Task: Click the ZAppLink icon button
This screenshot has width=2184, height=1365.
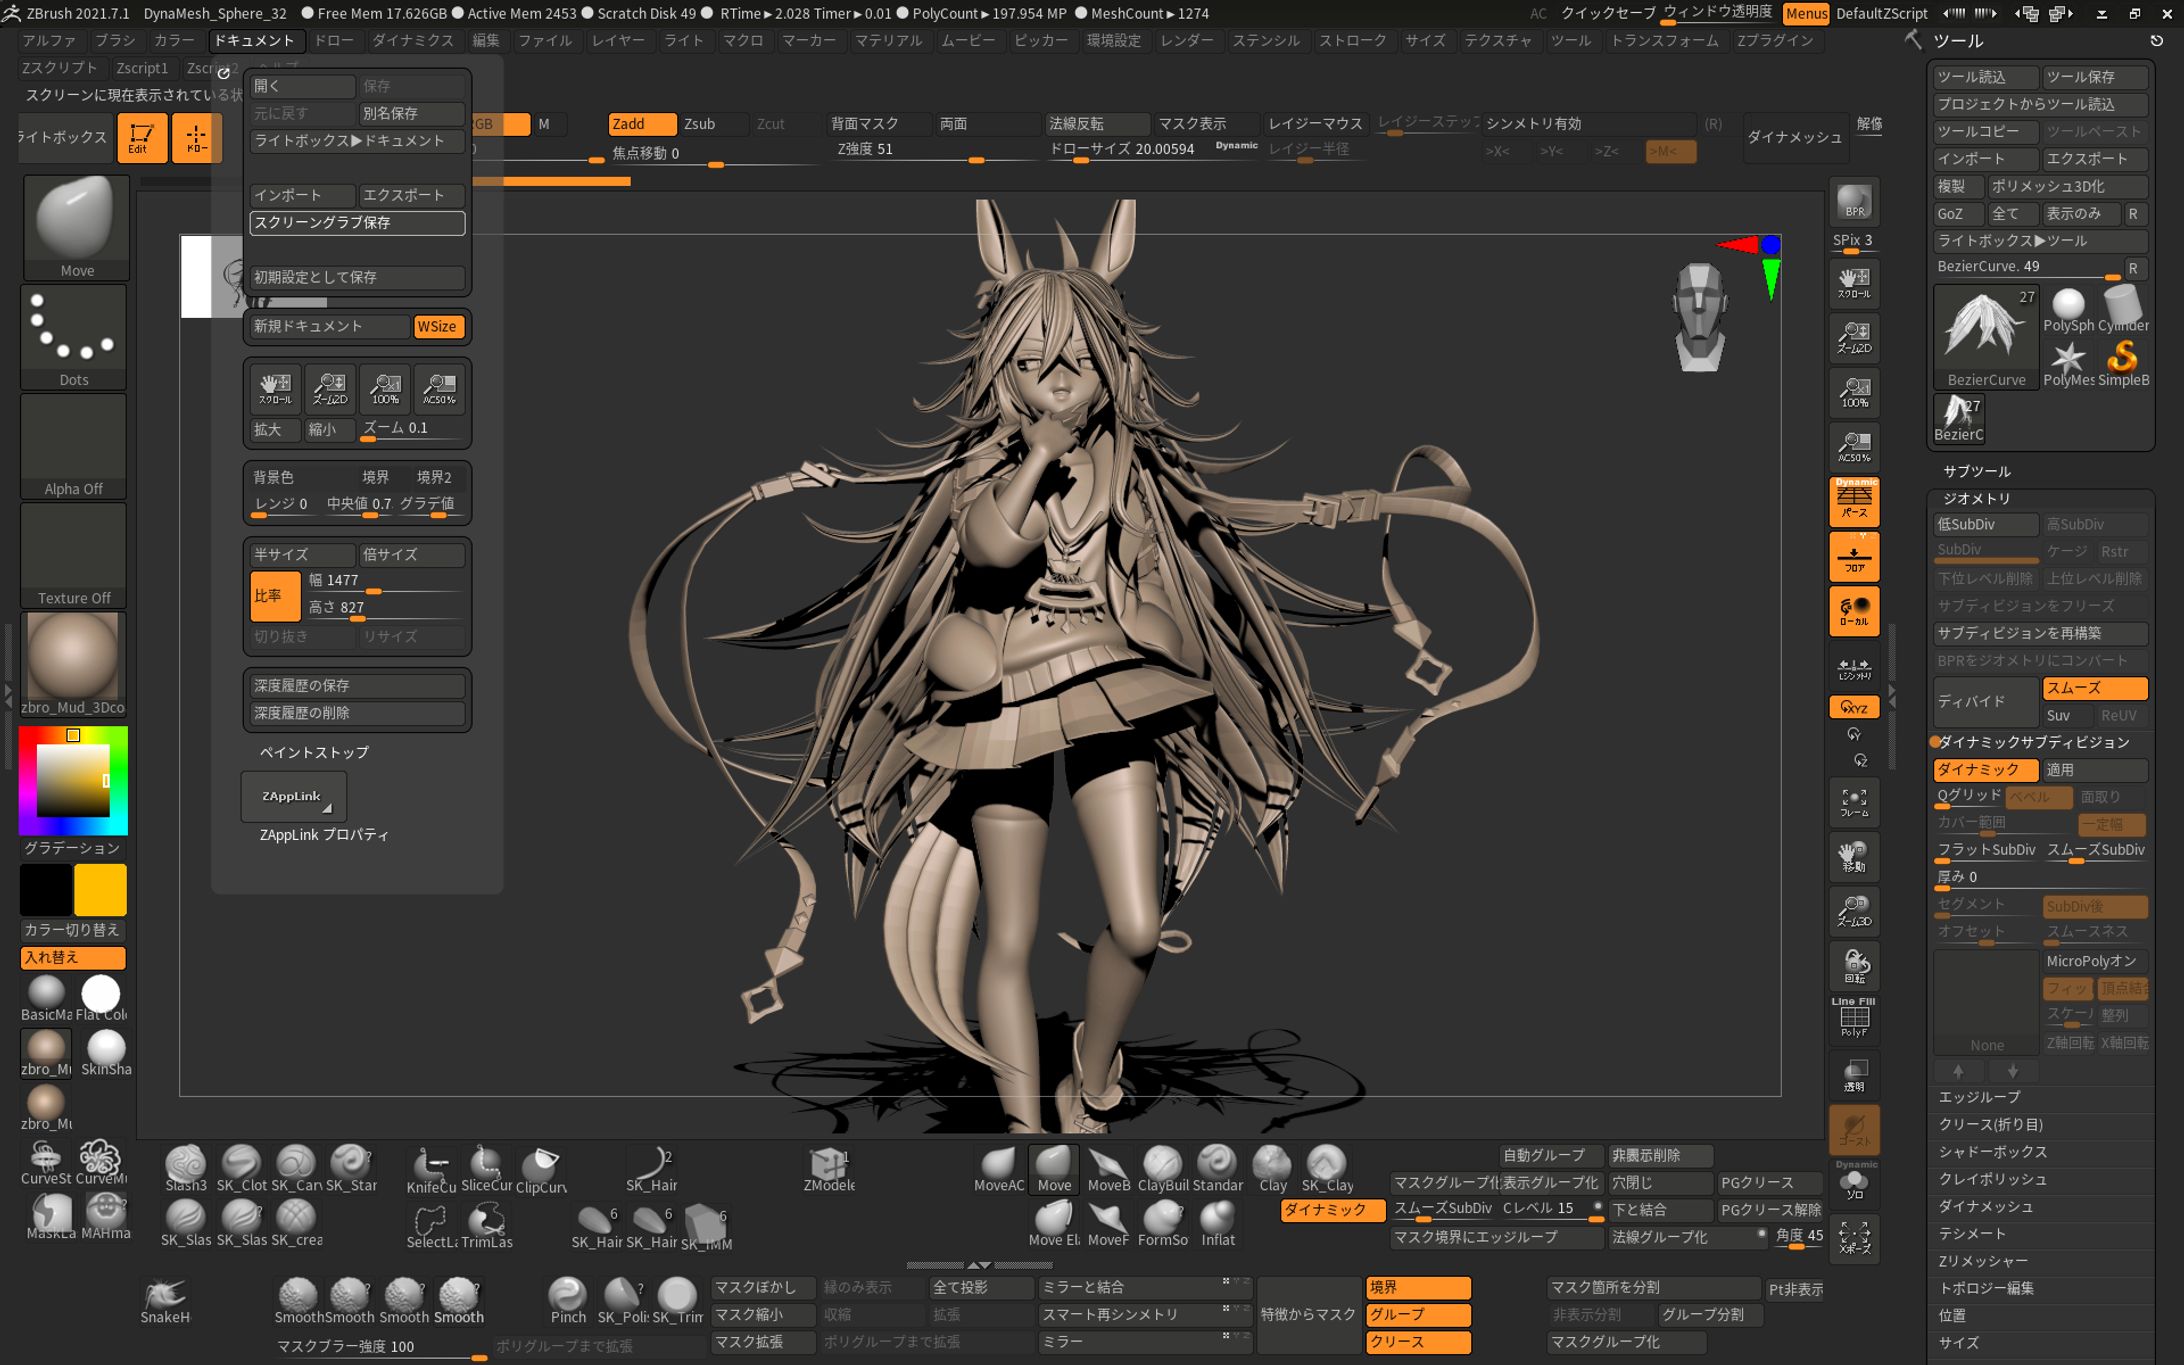Action: [x=293, y=796]
